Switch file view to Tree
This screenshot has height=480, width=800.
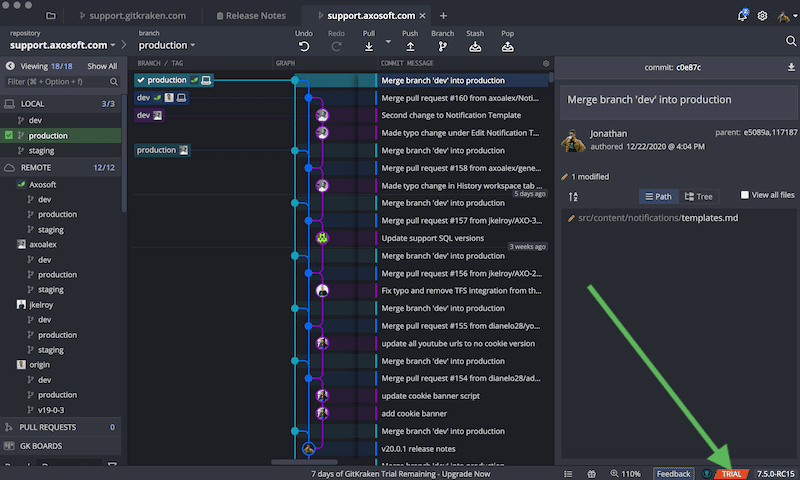(698, 197)
